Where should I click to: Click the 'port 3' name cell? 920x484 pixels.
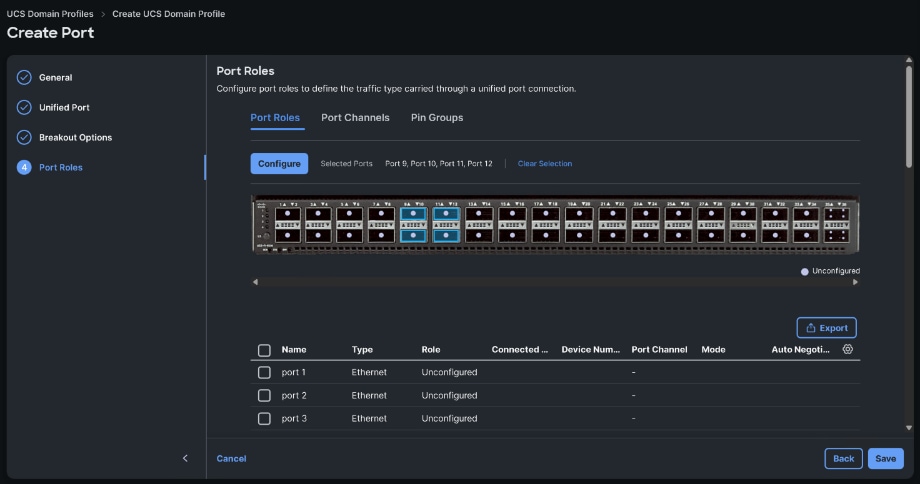(x=294, y=419)
